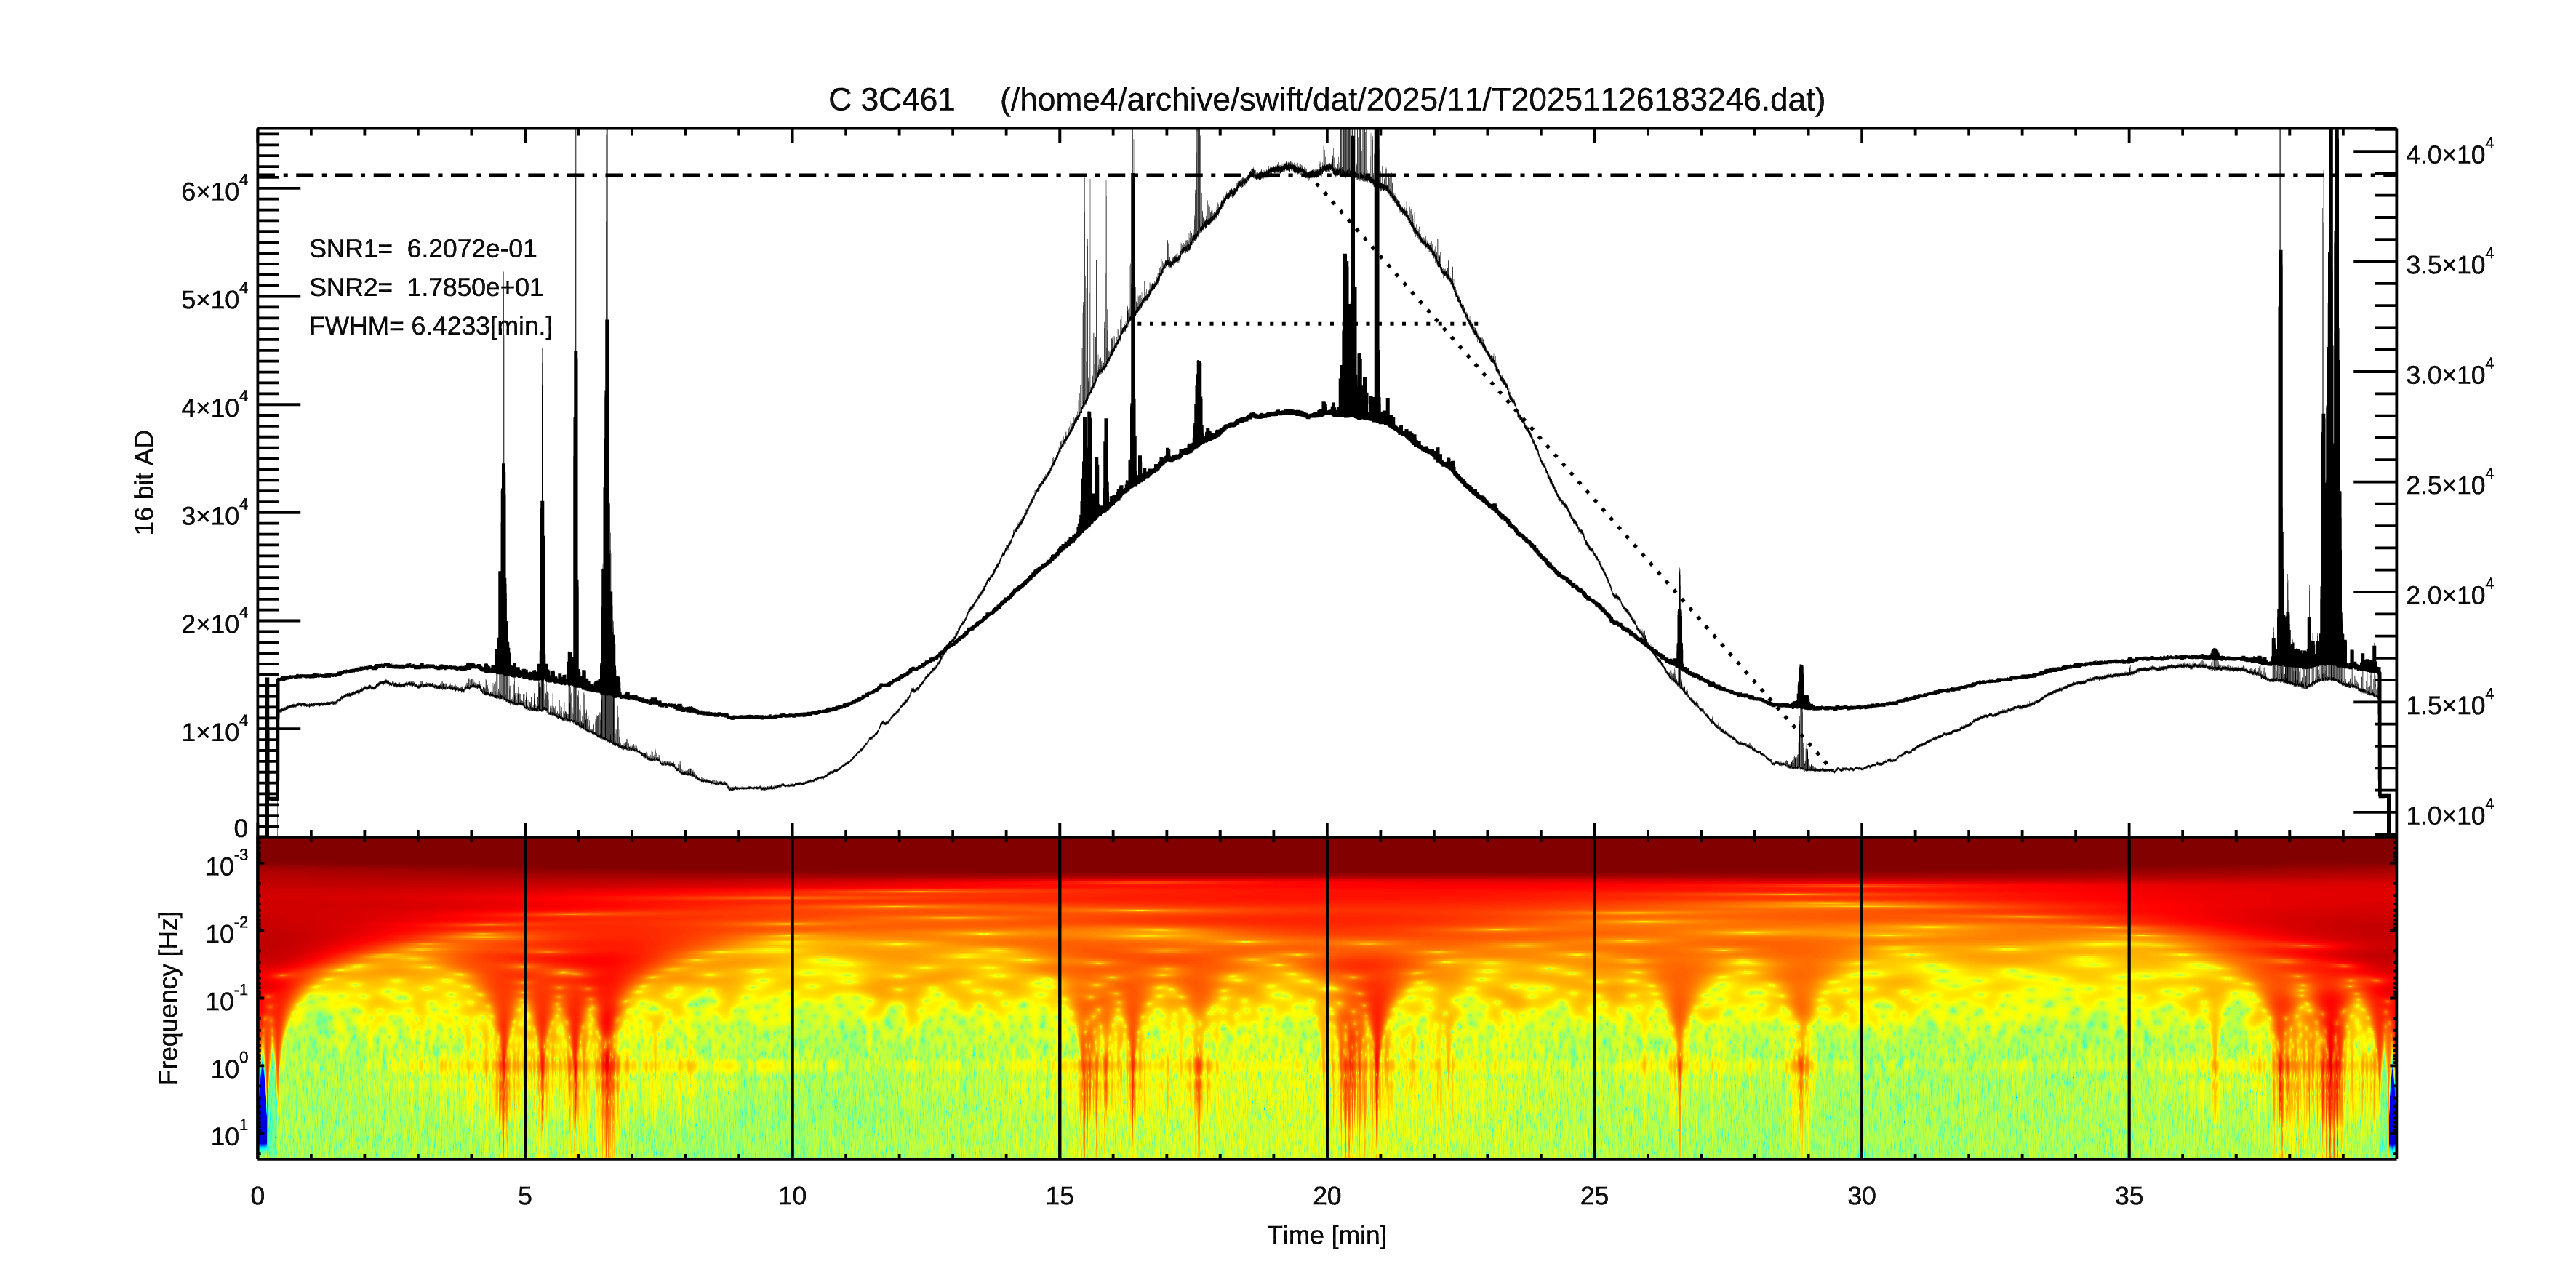Click the 10^1 frequency tick label
The image size is (2576, 1288).
tap(228, 1136)
